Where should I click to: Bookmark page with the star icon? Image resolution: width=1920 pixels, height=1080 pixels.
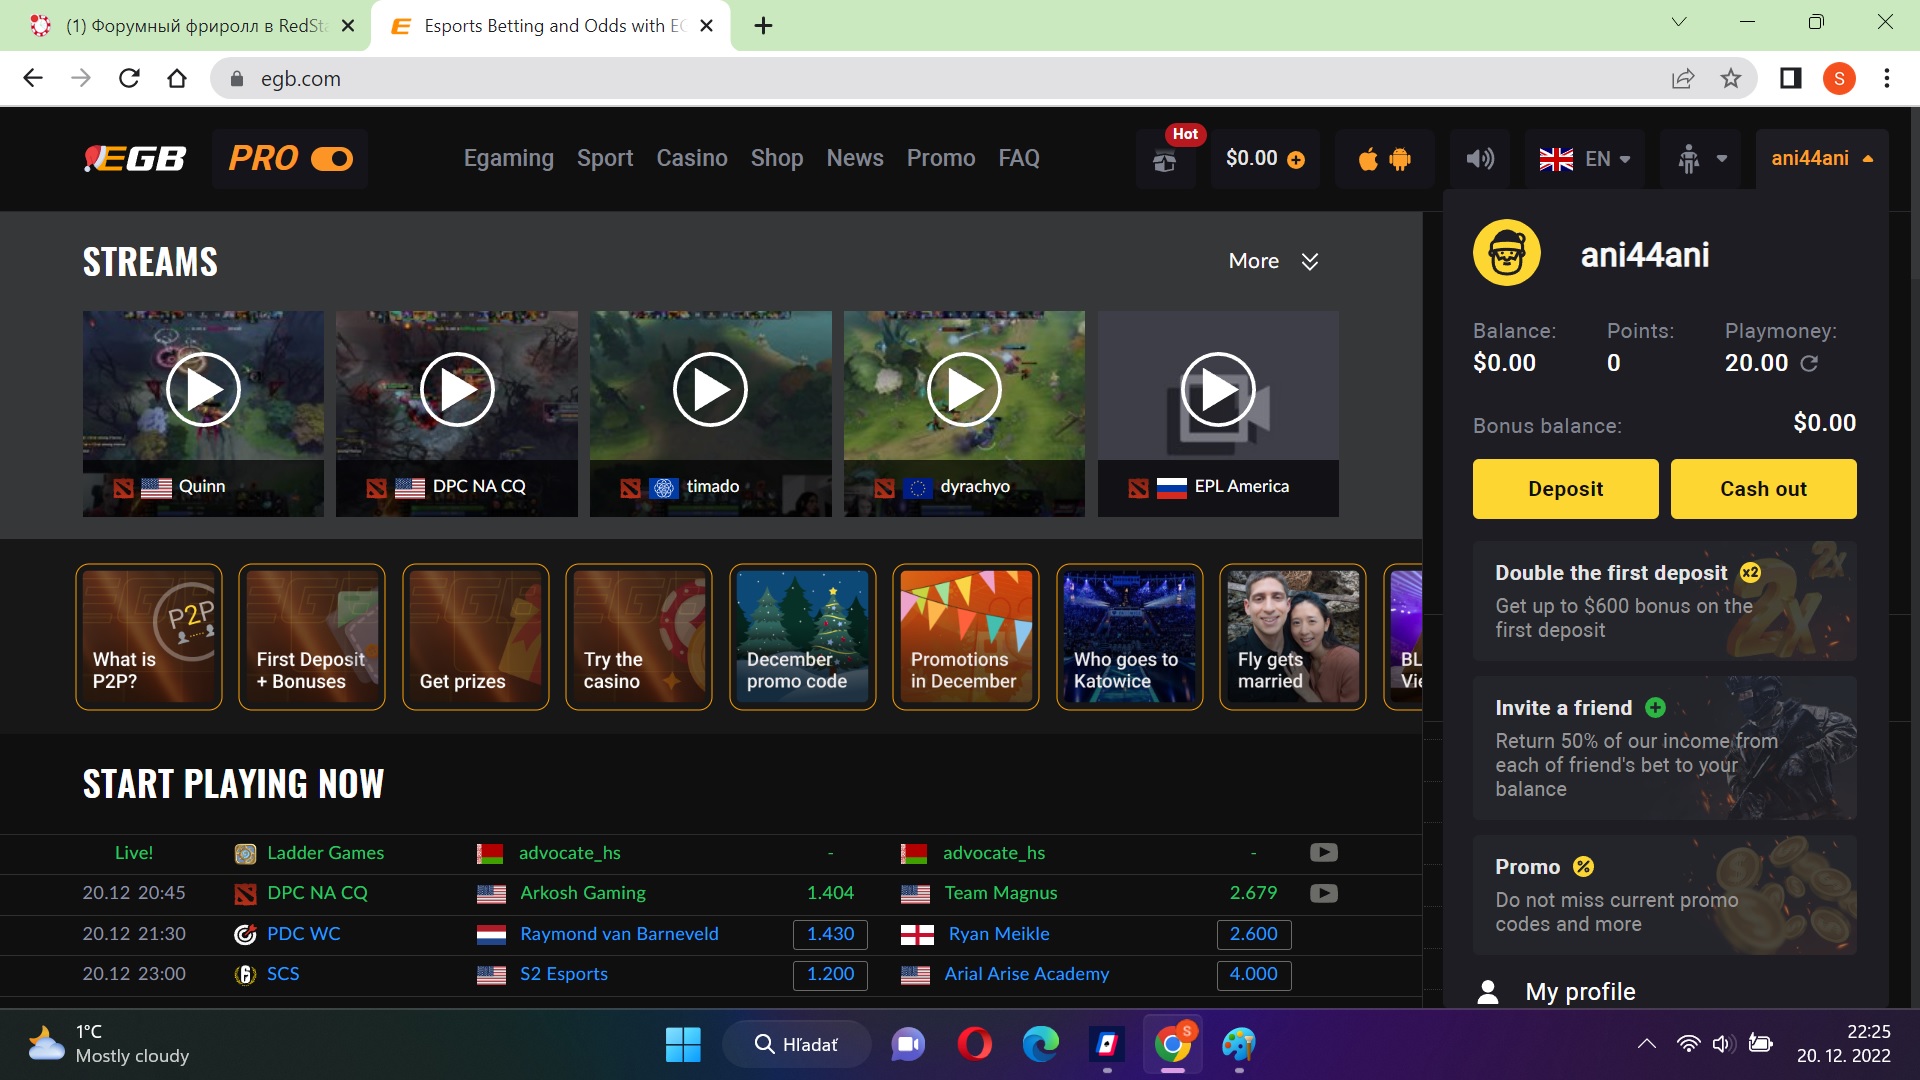point(1731,78)
